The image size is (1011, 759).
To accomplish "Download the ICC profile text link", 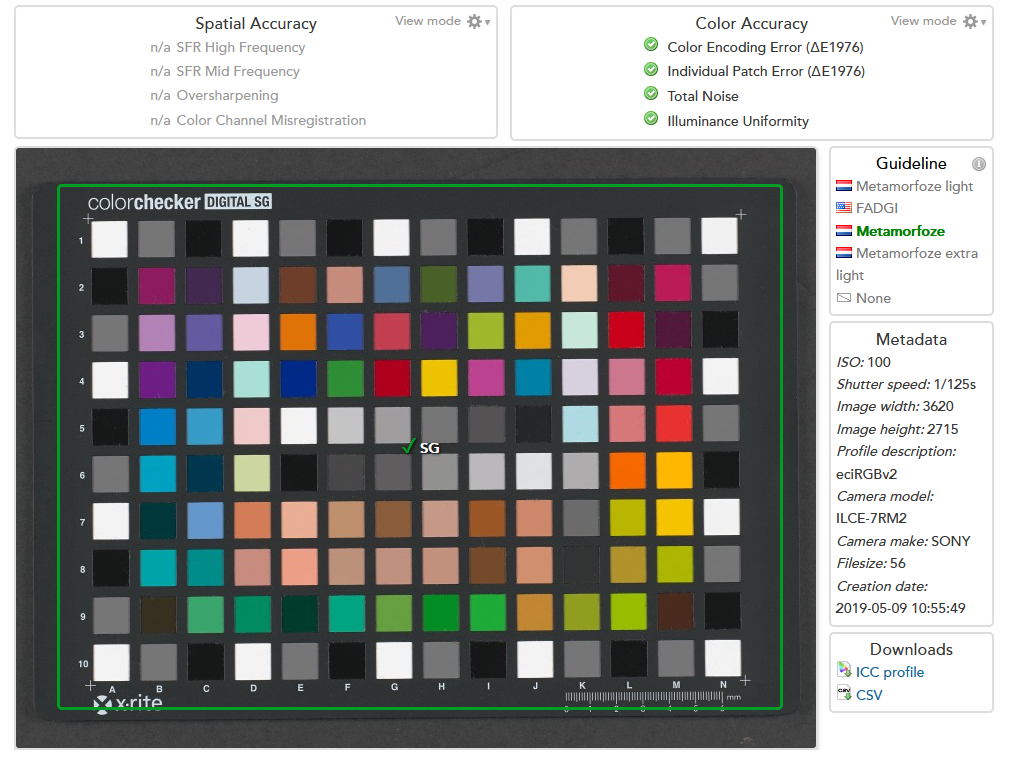I will tap(889, 672).
